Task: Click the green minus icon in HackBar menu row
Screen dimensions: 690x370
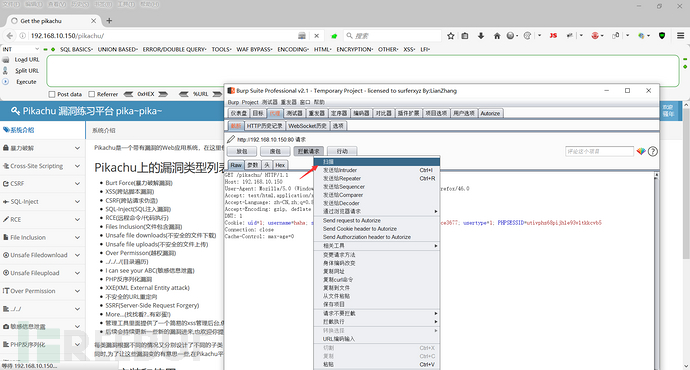Action: [45, 49]
